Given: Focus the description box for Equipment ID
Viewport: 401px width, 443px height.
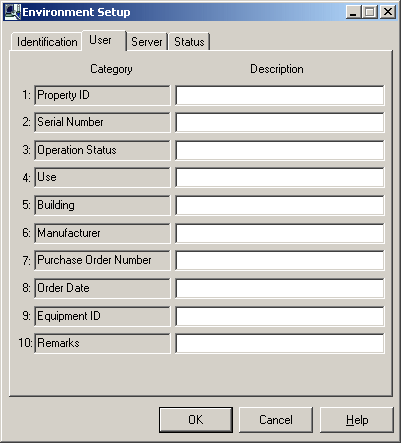Looking at the screenshot, I should pos(280,316).
